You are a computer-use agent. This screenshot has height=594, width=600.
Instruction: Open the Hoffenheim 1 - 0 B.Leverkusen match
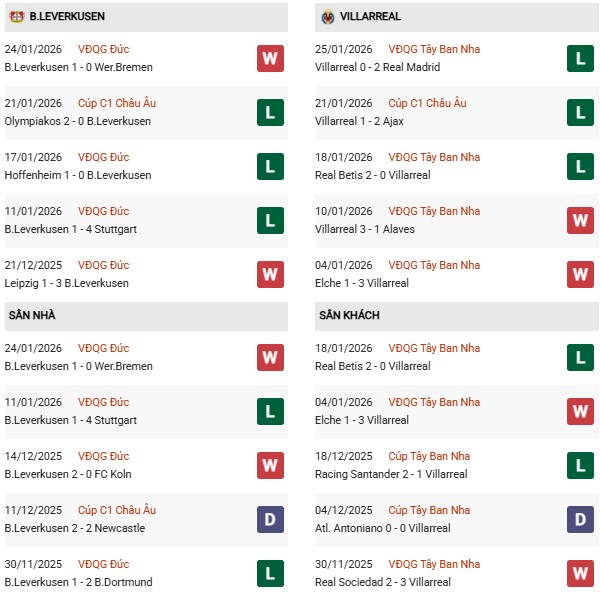(78, 175)
